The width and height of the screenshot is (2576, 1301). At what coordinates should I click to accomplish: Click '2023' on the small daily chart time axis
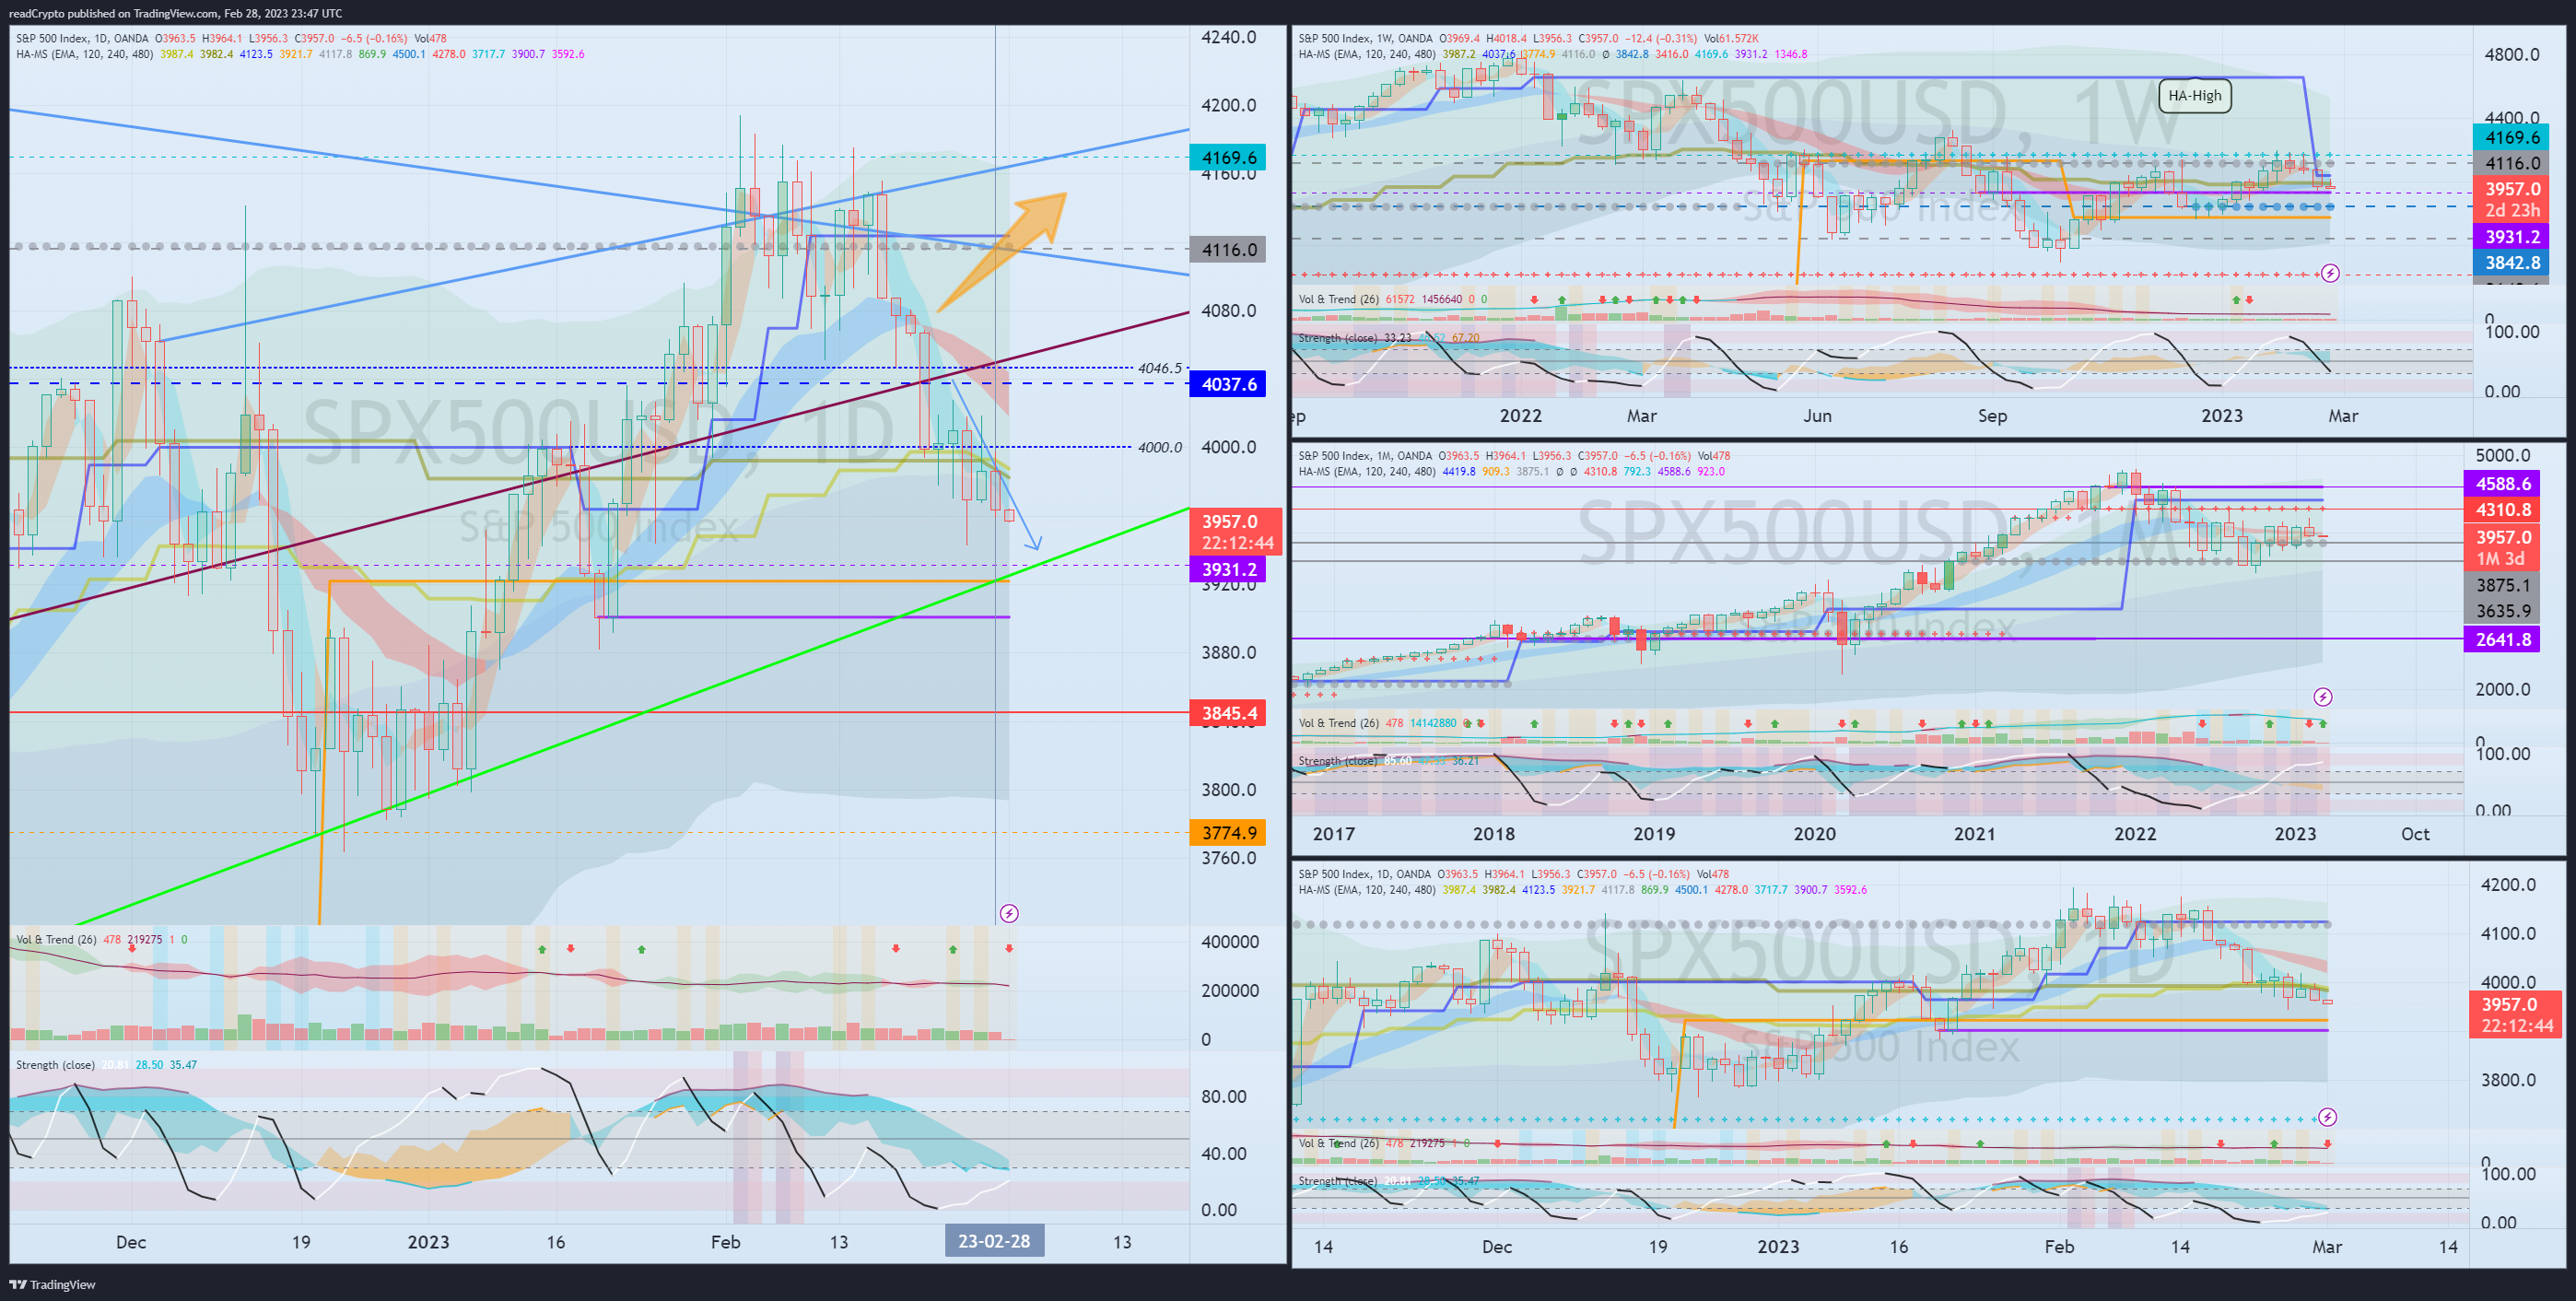1778,1246
